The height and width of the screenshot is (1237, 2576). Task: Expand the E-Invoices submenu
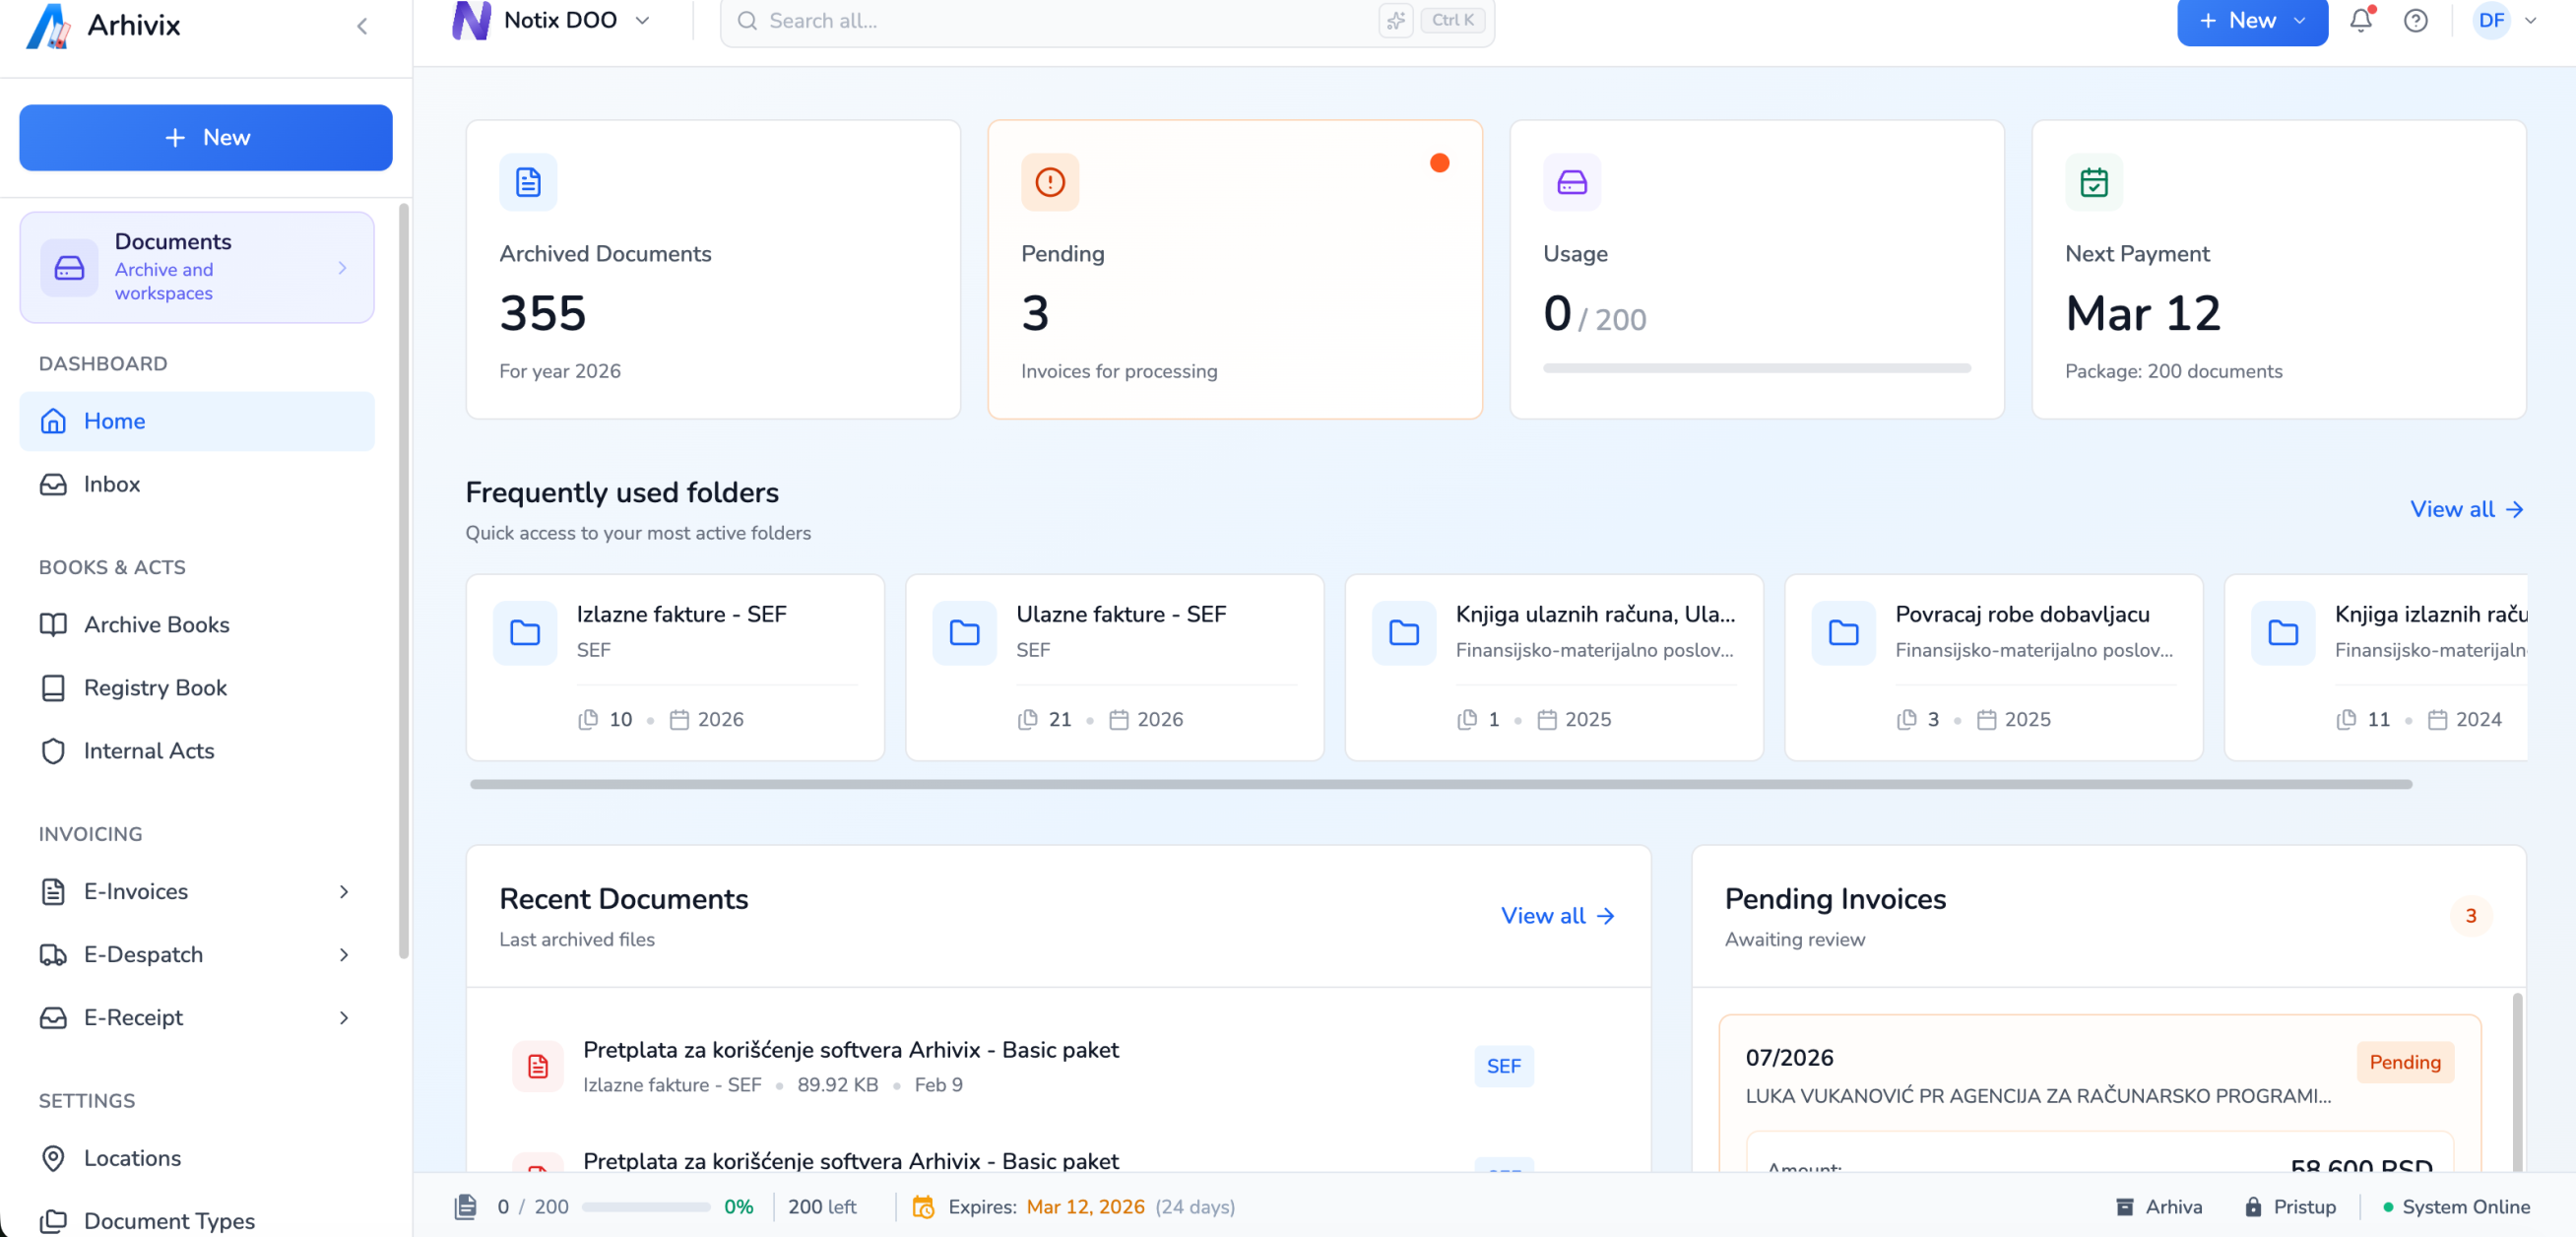pyautogui.click(x=136, y=891)
